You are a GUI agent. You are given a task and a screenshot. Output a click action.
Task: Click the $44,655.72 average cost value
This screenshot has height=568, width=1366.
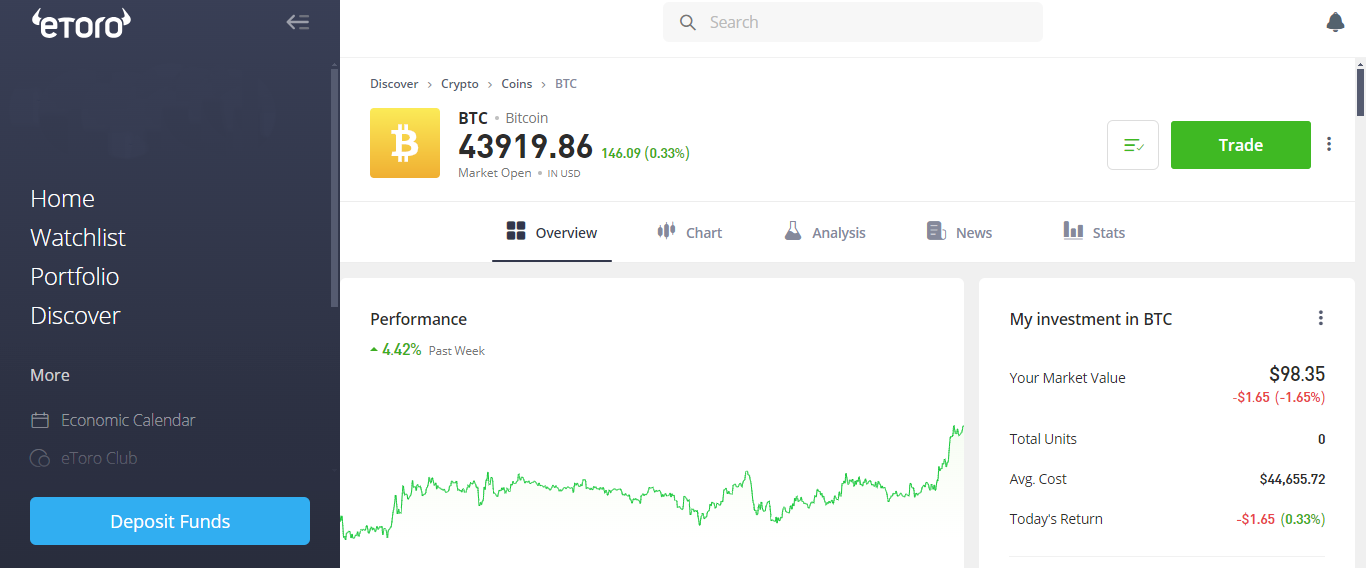[x=1292, y=479]
